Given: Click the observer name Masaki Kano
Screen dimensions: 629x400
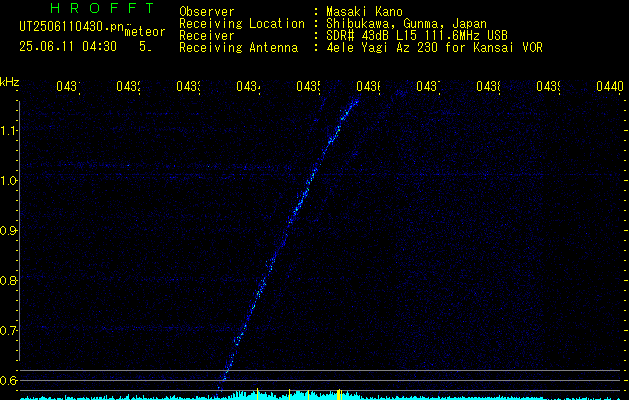Looking at the screenshot, I should point(364,12).
